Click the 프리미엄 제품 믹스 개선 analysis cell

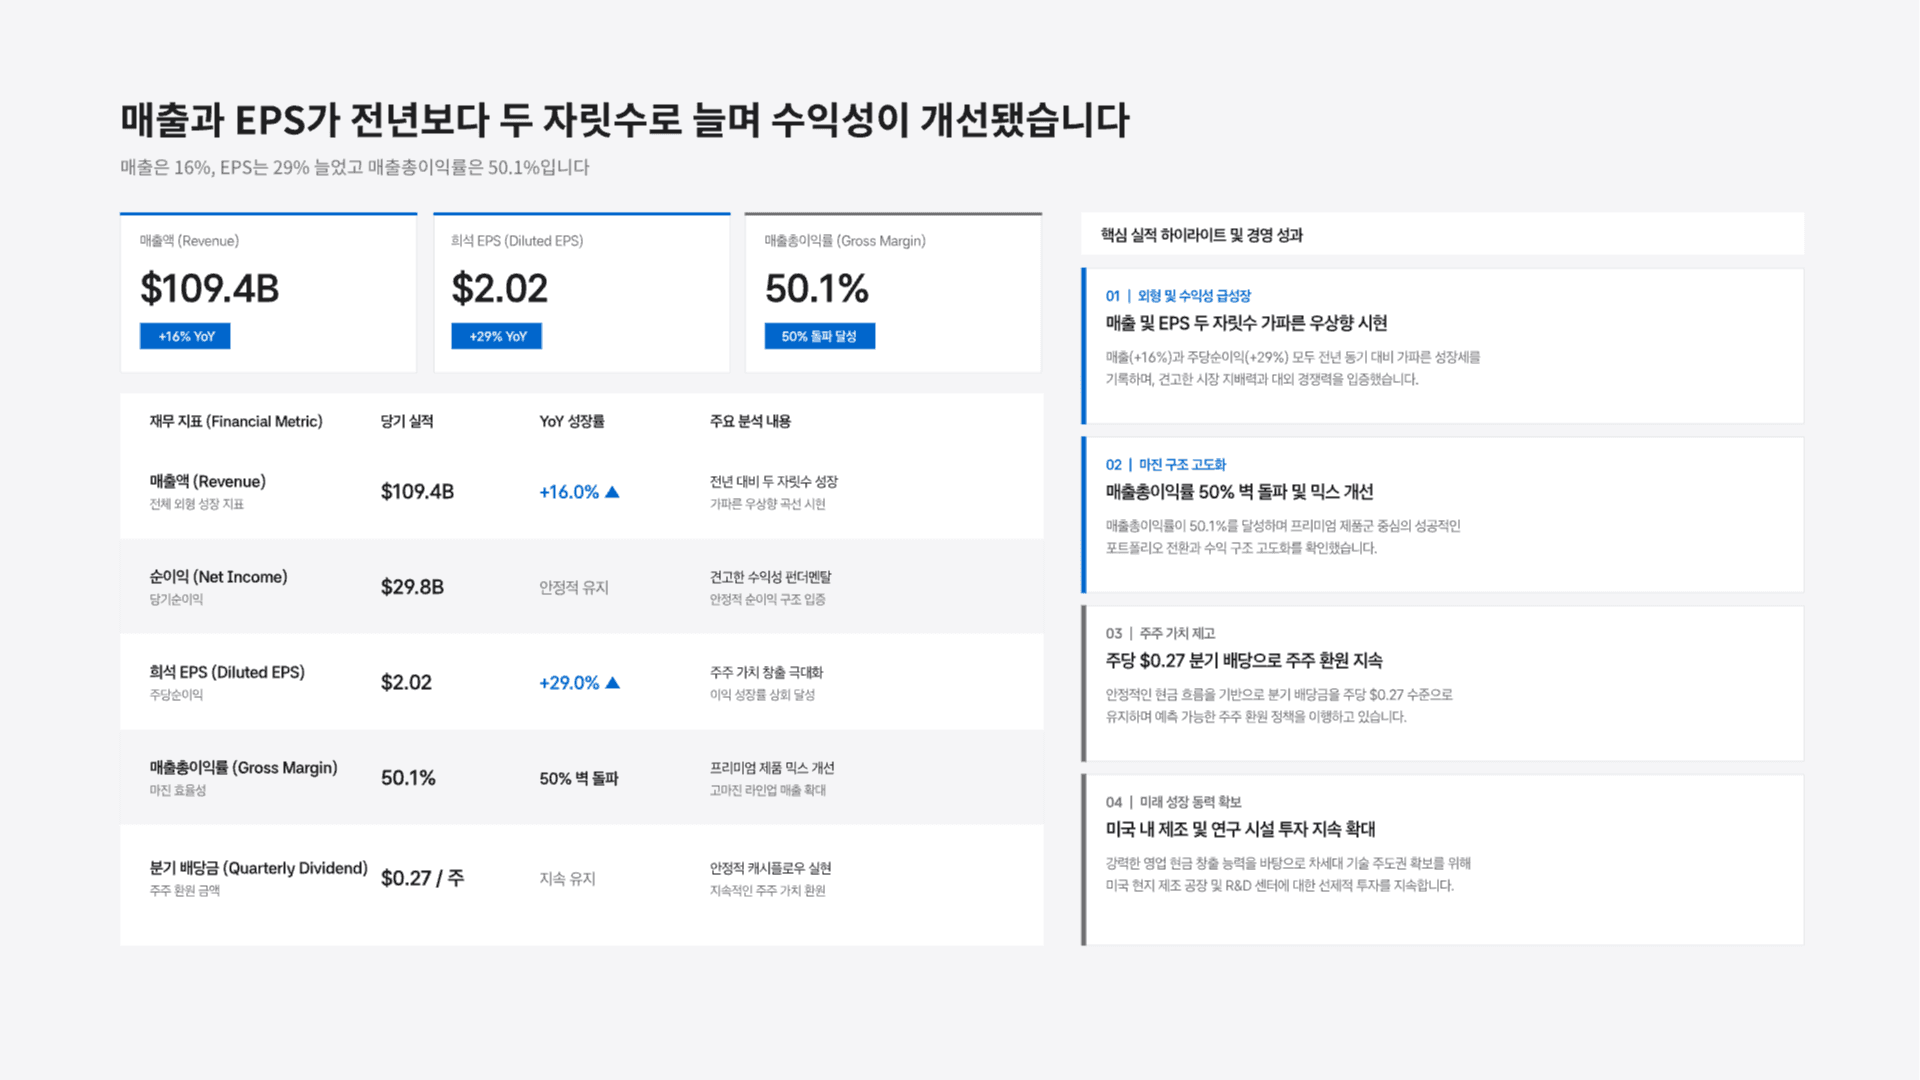[x=772, y=768]
